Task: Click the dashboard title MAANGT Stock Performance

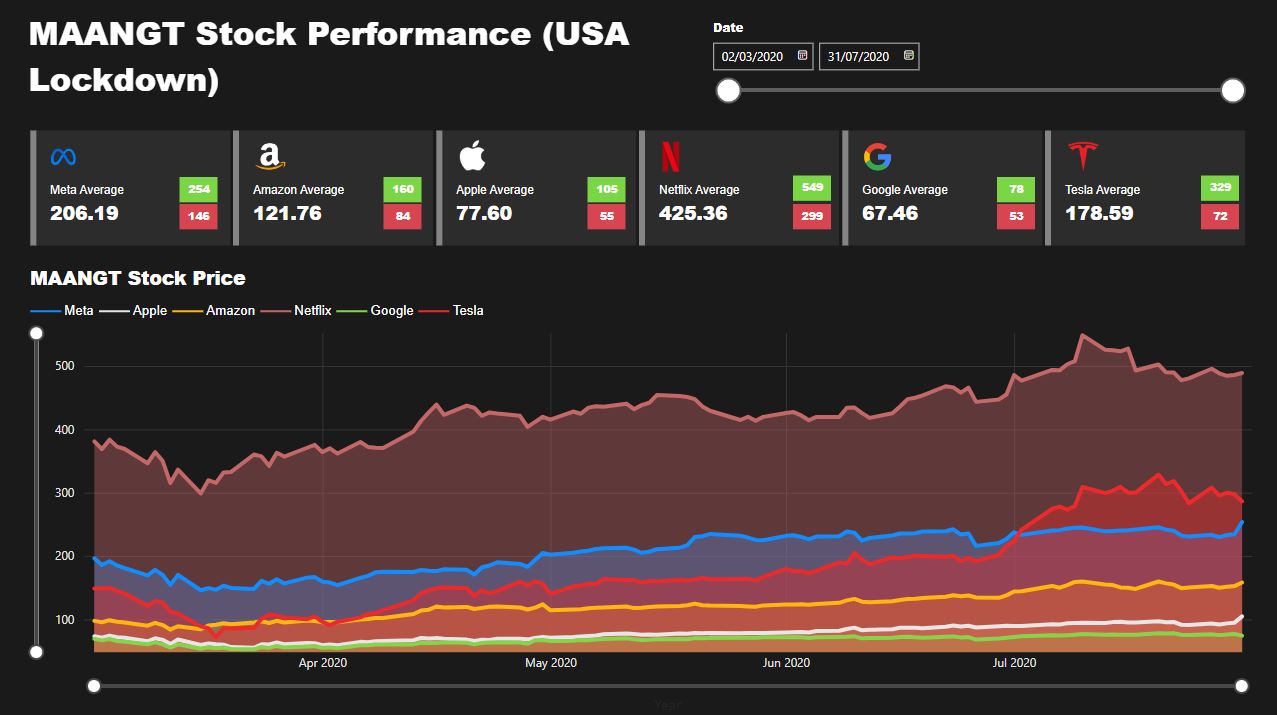Action: point(329,56)
